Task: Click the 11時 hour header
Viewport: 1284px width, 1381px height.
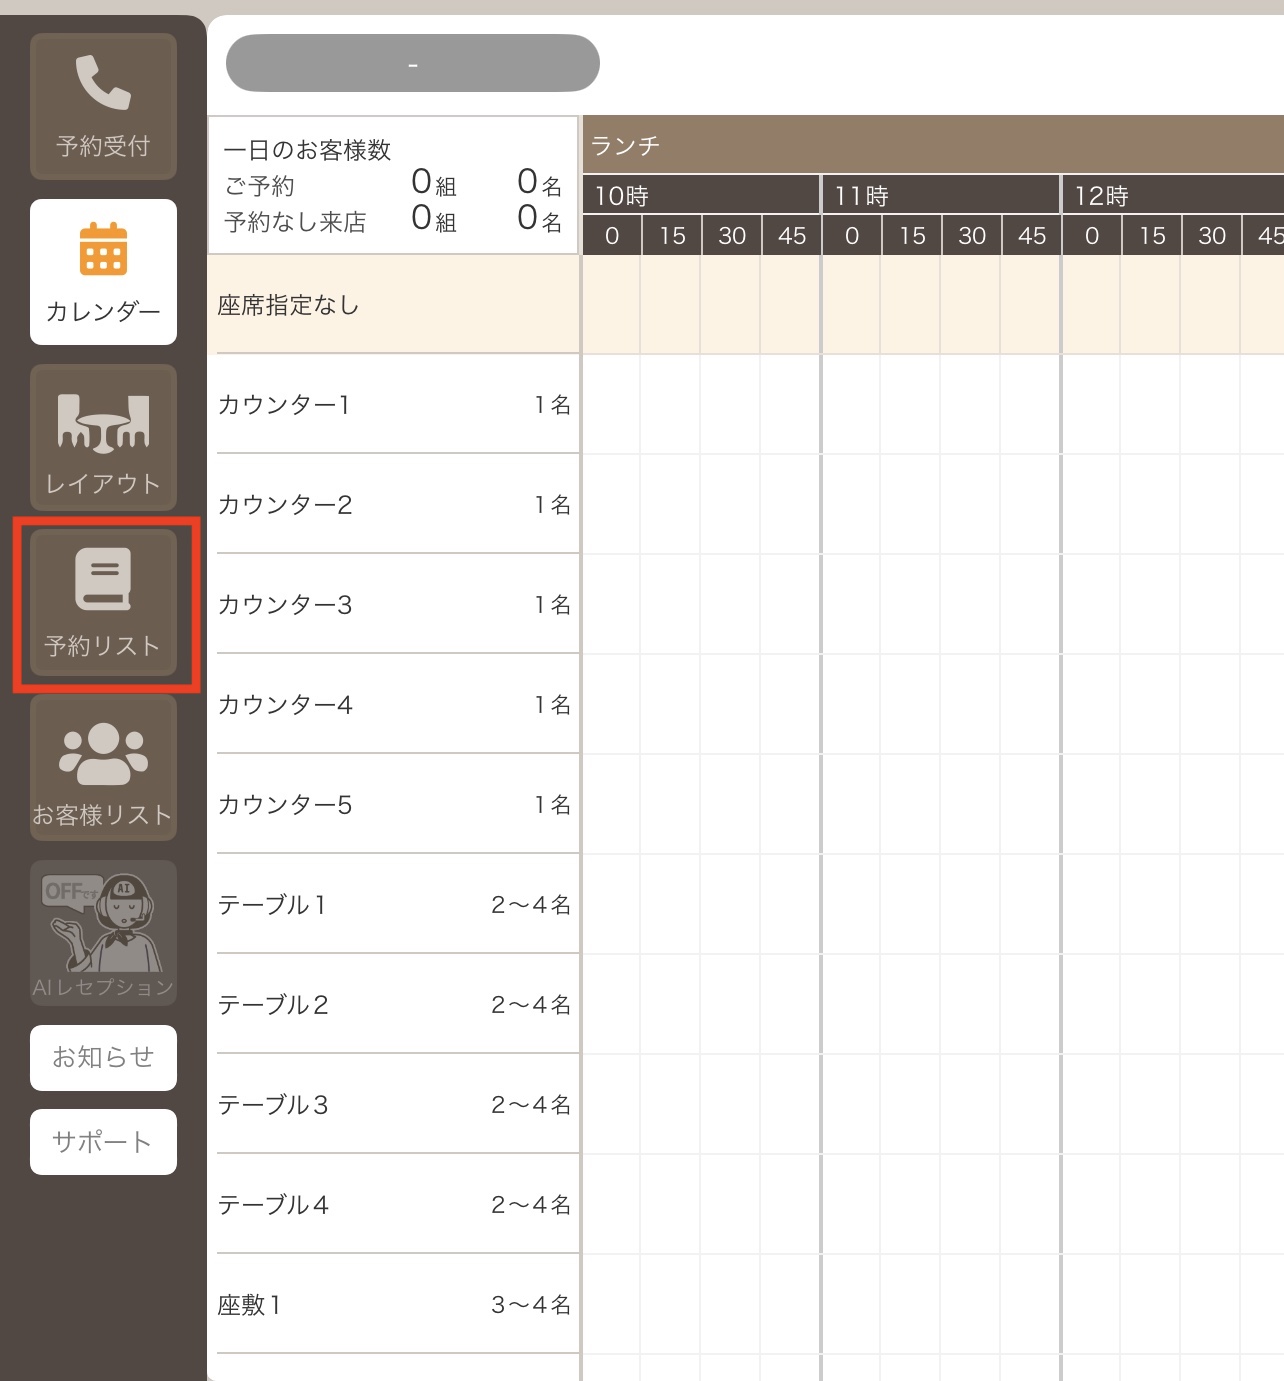Action: (x=941, y=195)
